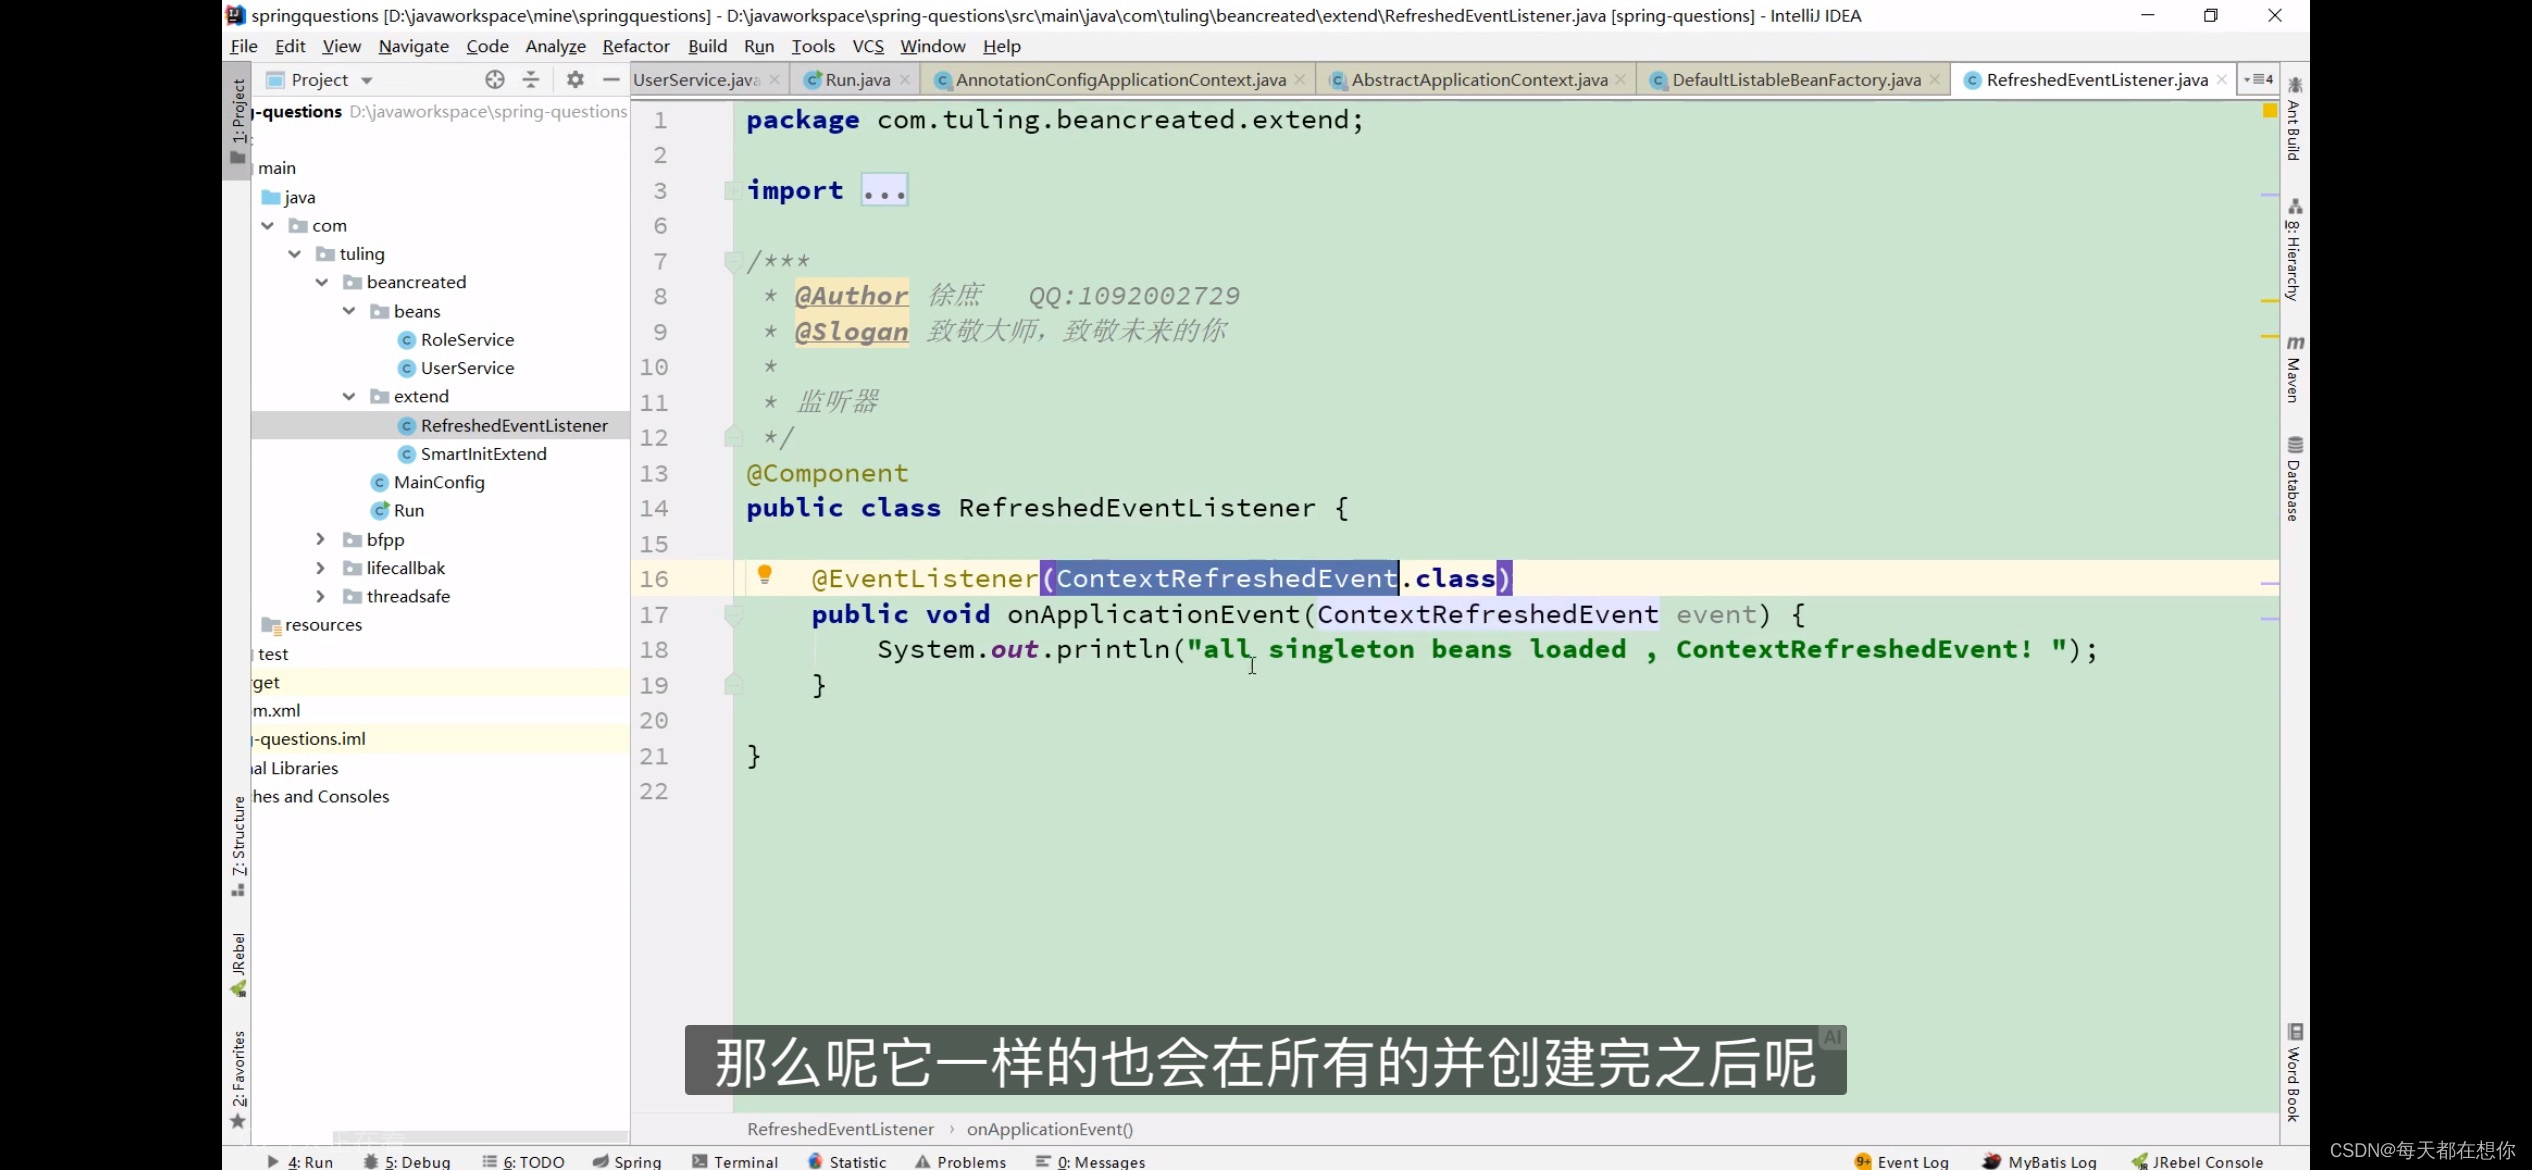Open the Spring tool window
Viewport: 2532px width, 1170px height.
click(627, 1161)
